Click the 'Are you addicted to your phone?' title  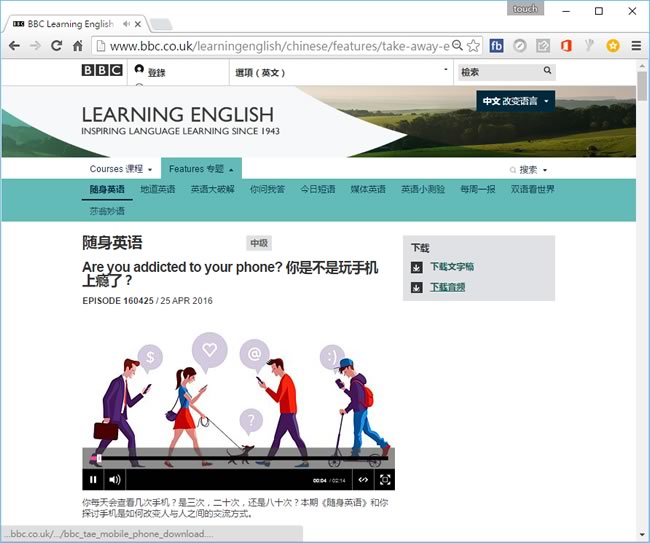tap(230, 274)
